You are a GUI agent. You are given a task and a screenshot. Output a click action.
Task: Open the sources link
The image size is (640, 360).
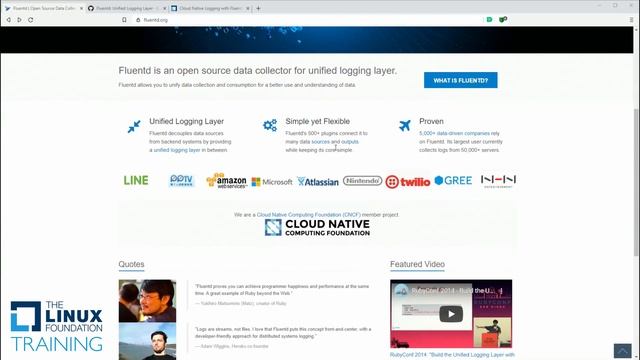pos(320,142)
